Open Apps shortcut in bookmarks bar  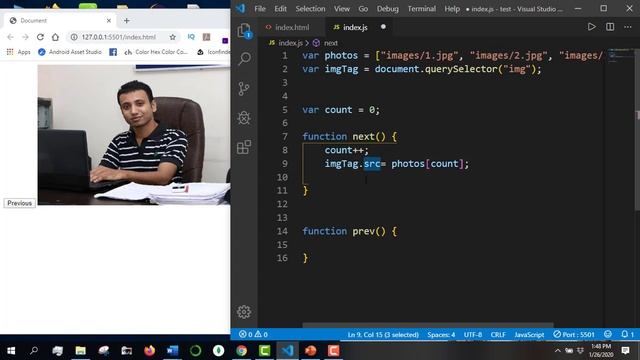(x=18, y=52)
